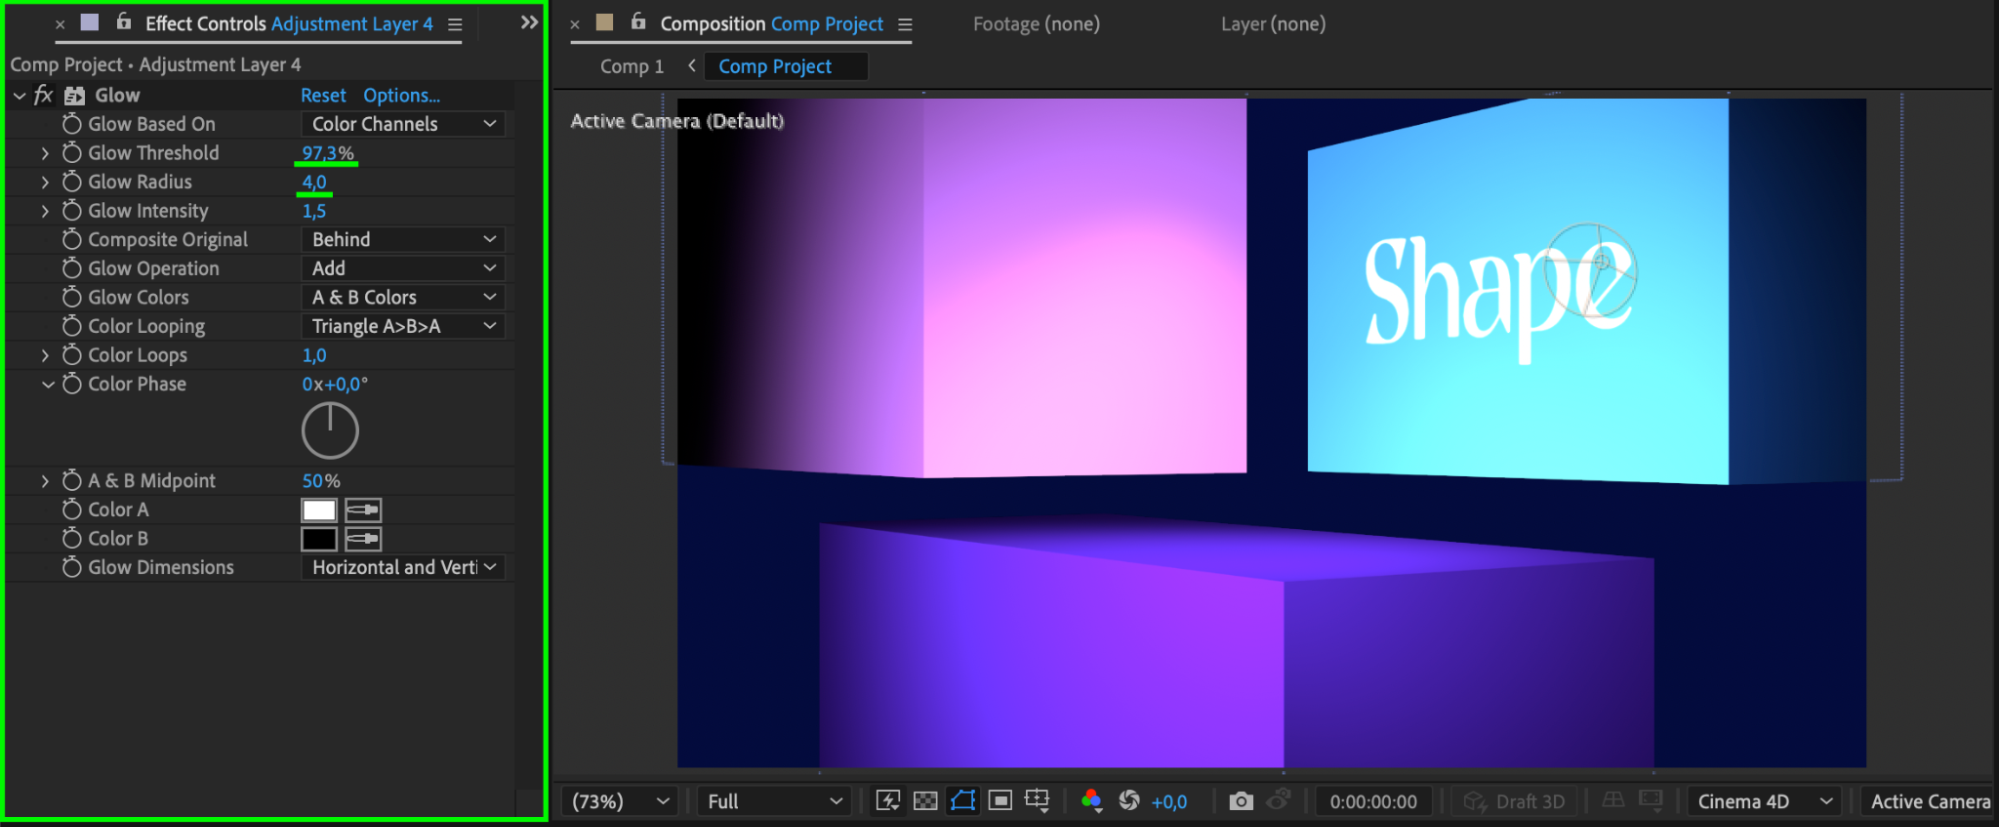The image size is (1999, 827).
Task: Open grid and guide options icon
Action: click(1037, 801)
